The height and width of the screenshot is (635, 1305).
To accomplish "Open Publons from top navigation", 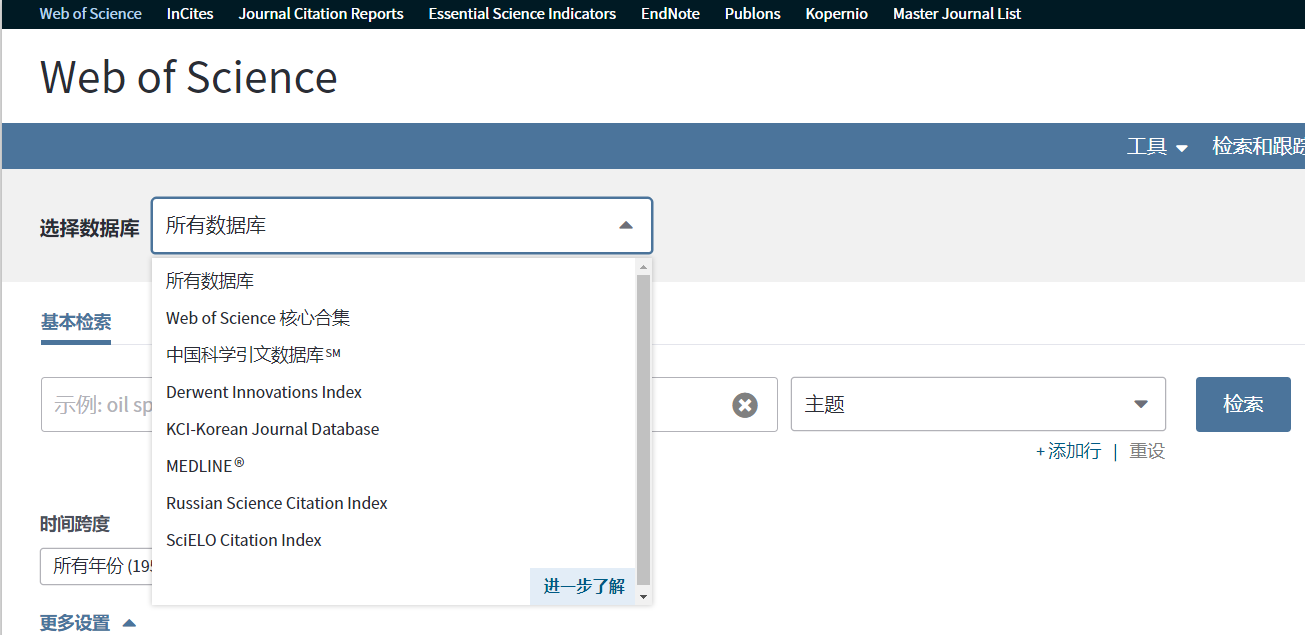I will point(752,14).
